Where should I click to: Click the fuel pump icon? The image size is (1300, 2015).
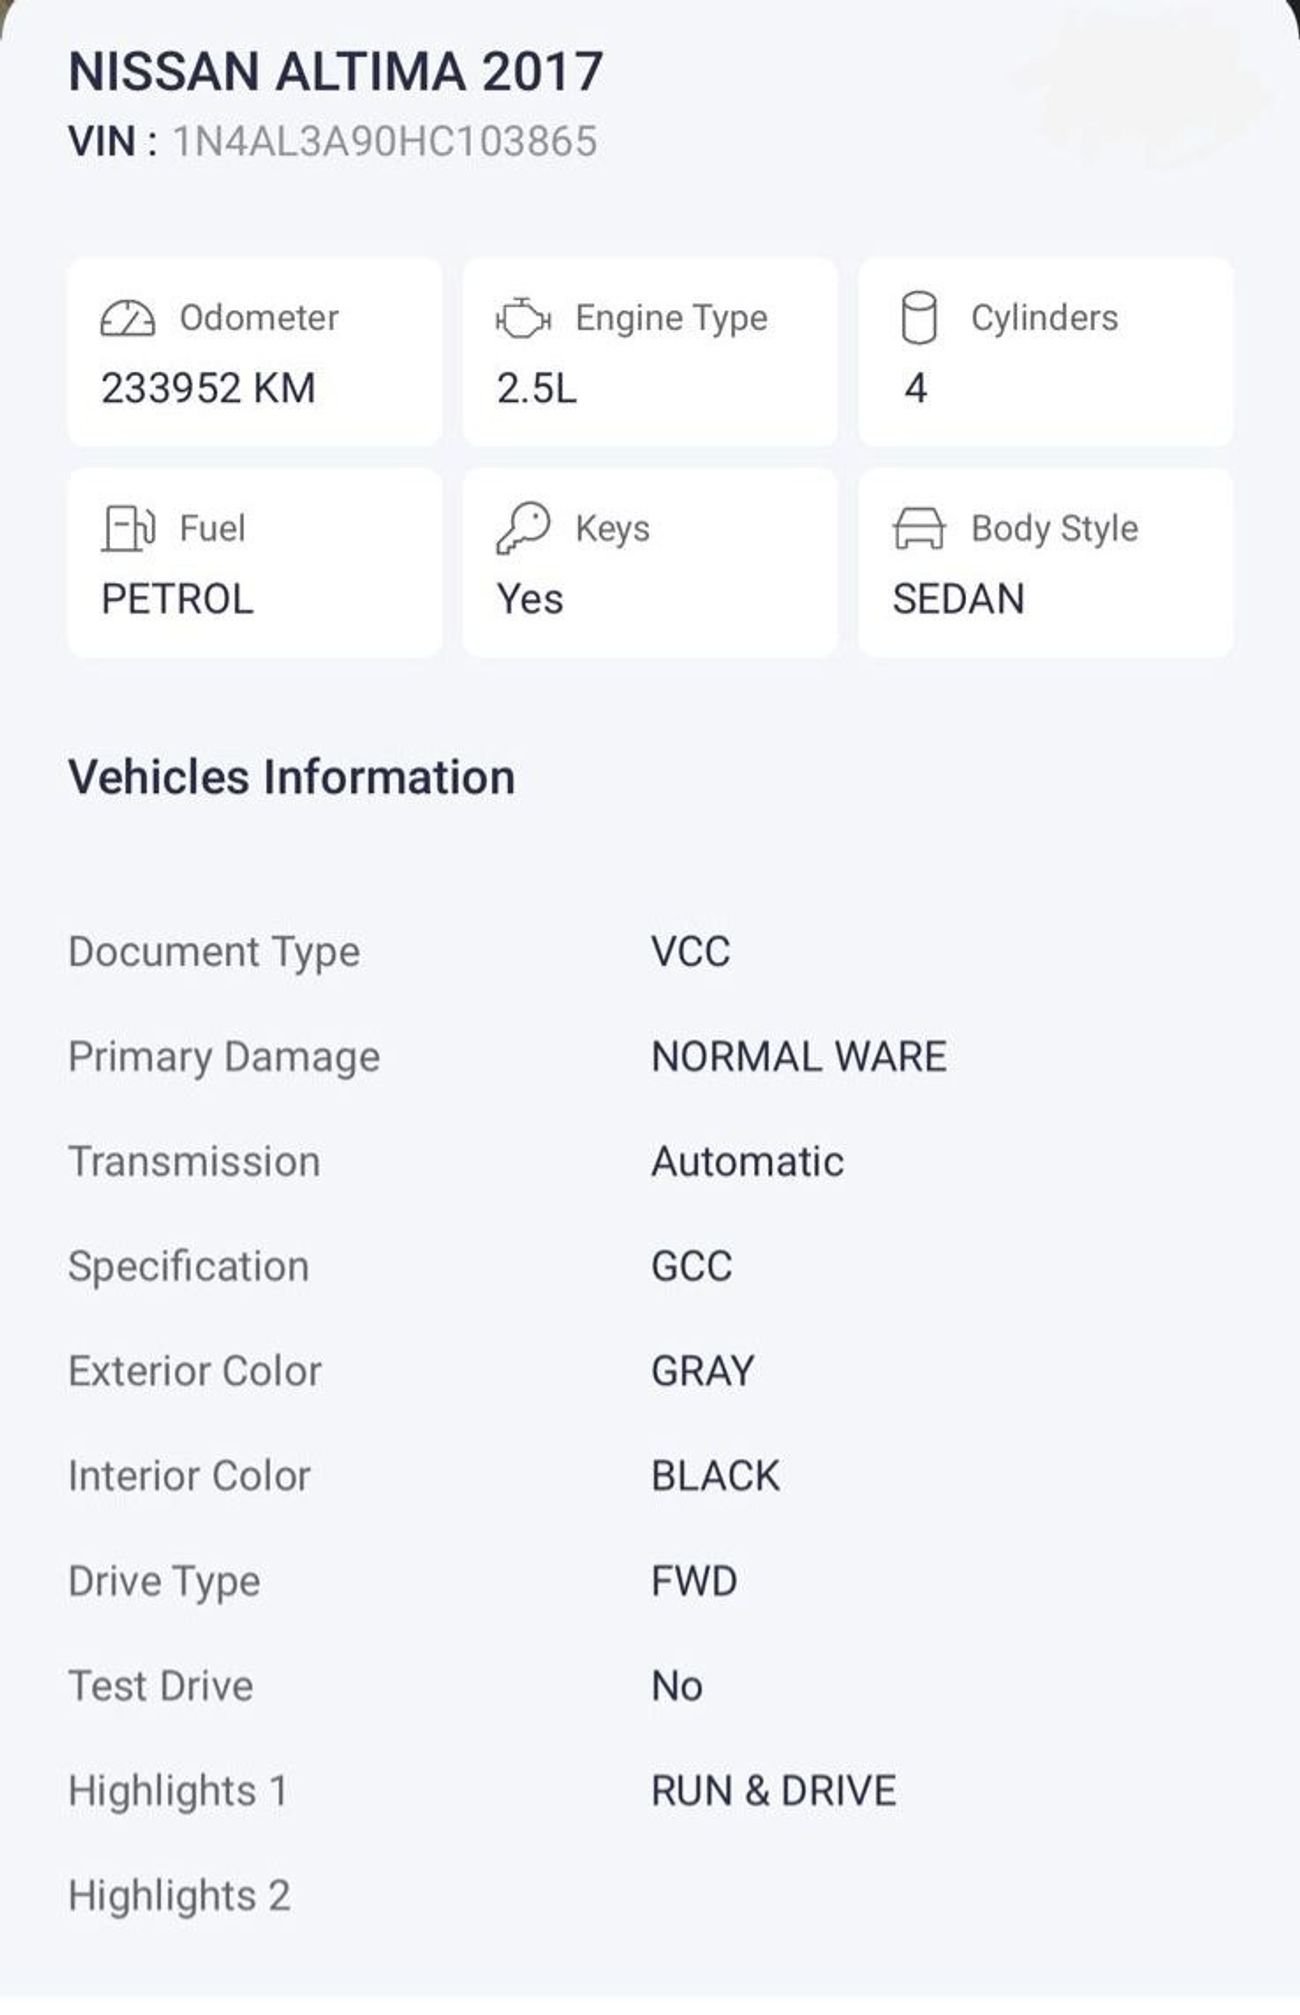128,528
